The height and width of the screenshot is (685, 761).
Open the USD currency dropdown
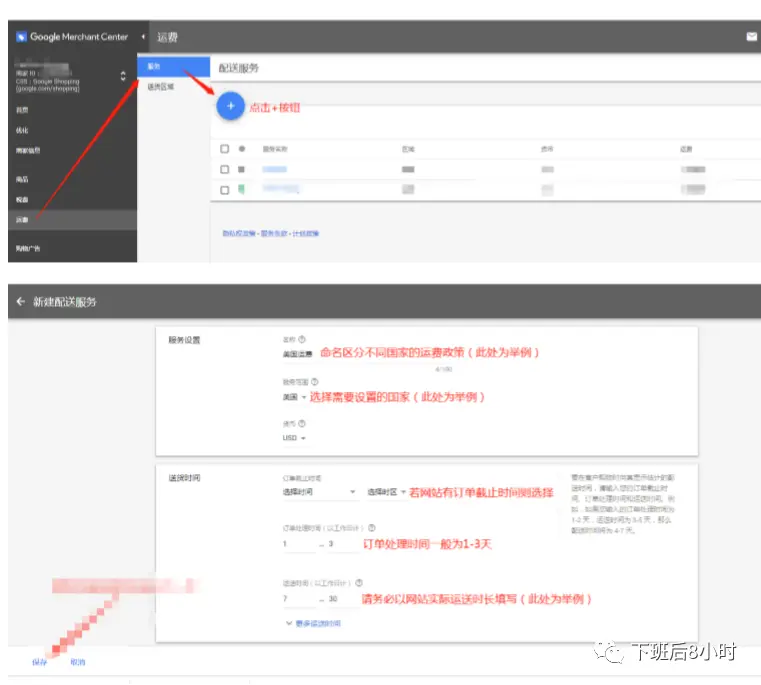point(294,438)
